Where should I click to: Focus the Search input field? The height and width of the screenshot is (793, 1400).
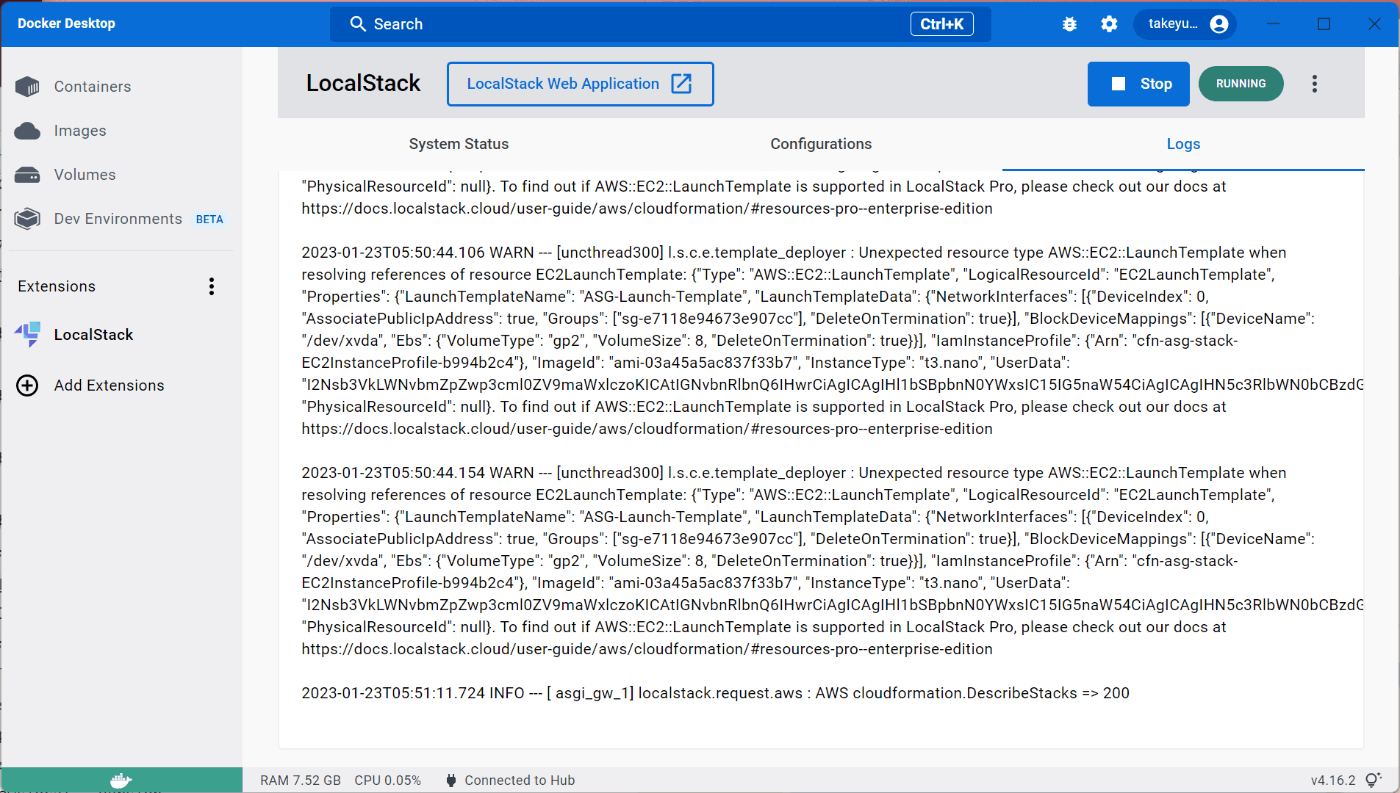tap(661, 24)
